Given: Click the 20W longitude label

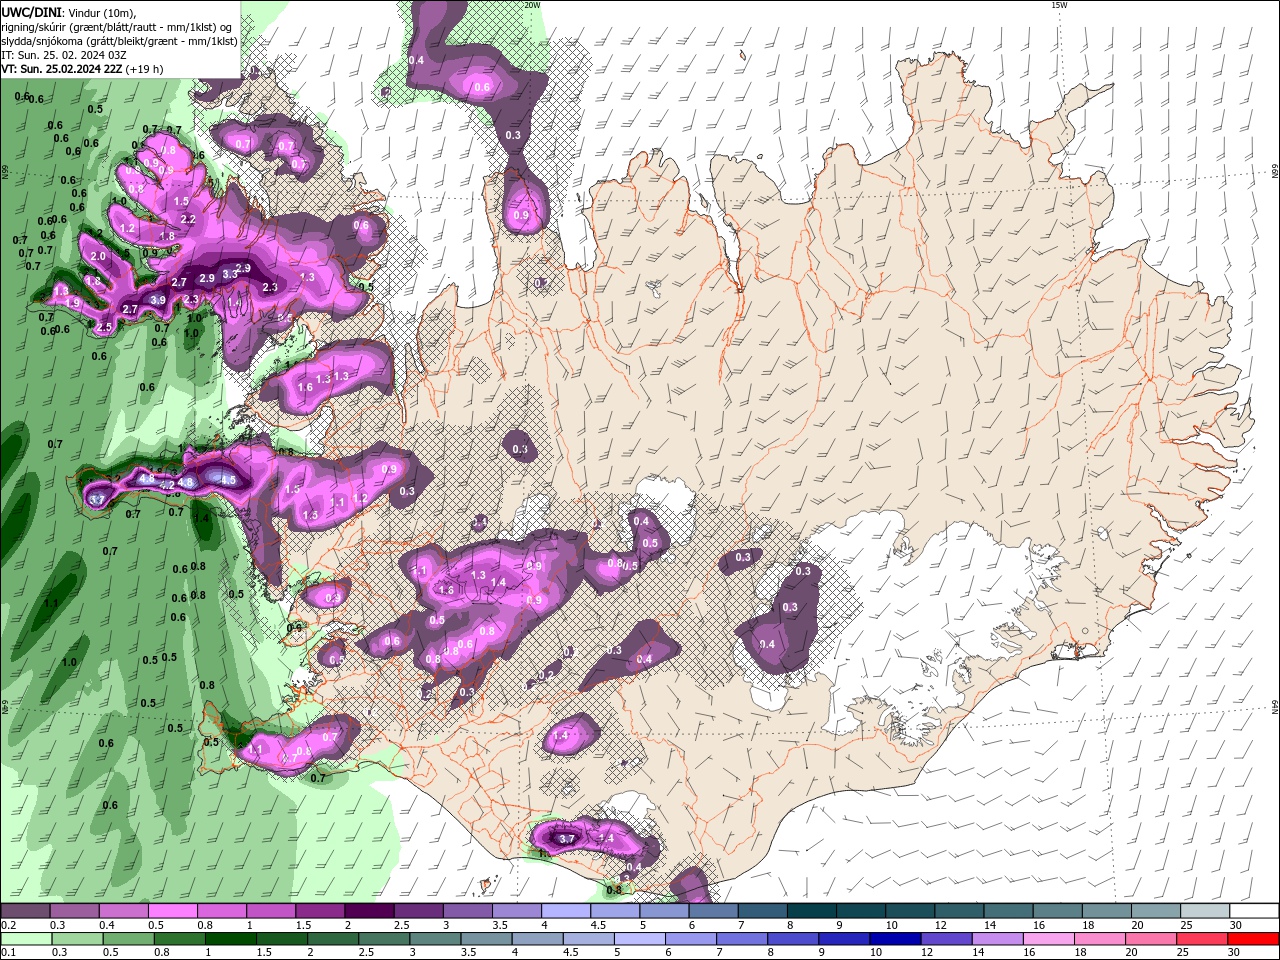Looking at the screenshot, I should [x=532, y=5].
